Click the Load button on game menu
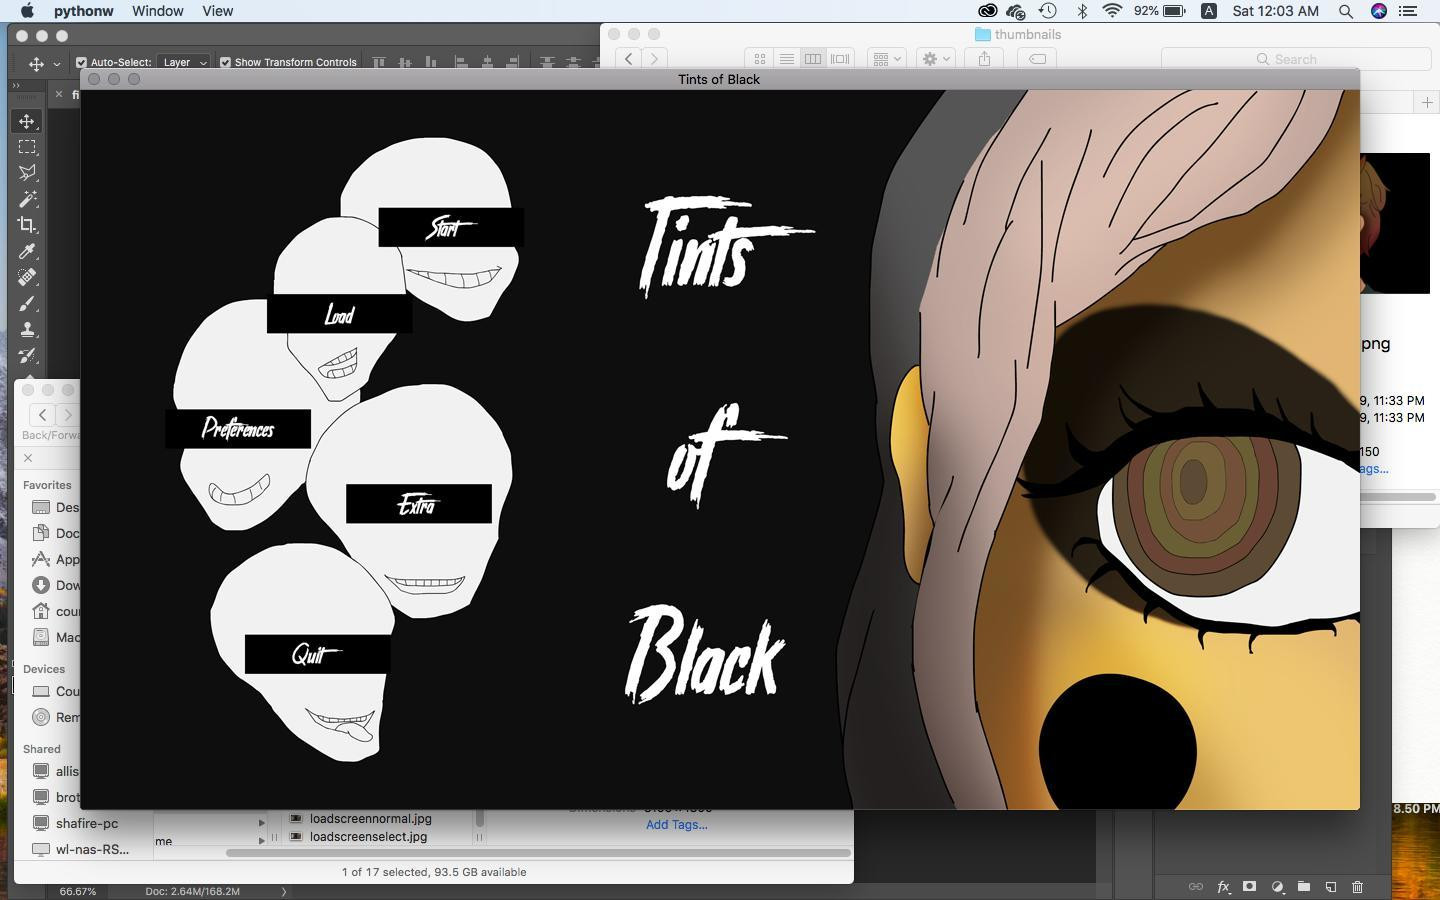The width and height of the screenshot is (1440, 900). 339,314
